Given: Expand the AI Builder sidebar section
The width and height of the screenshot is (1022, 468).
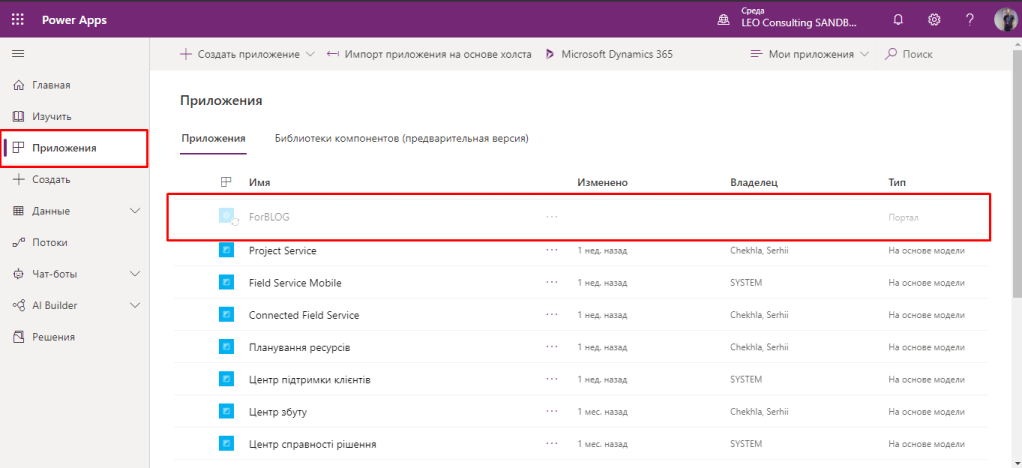Looking at the screenshot, I should click(x=136, y=305).
